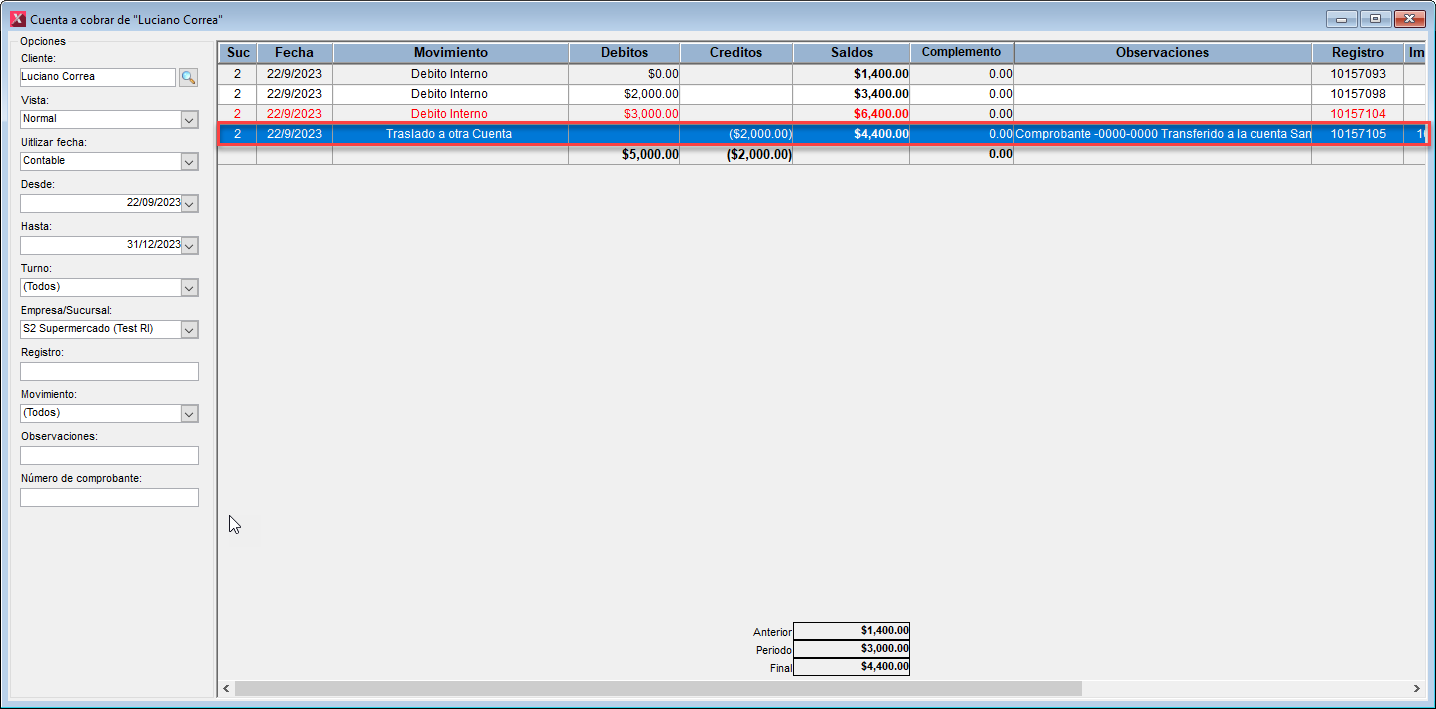Focus the Observaciones filter field
Screen dimensions: 1436x709
pyautogui.click(x=109, y=455)
